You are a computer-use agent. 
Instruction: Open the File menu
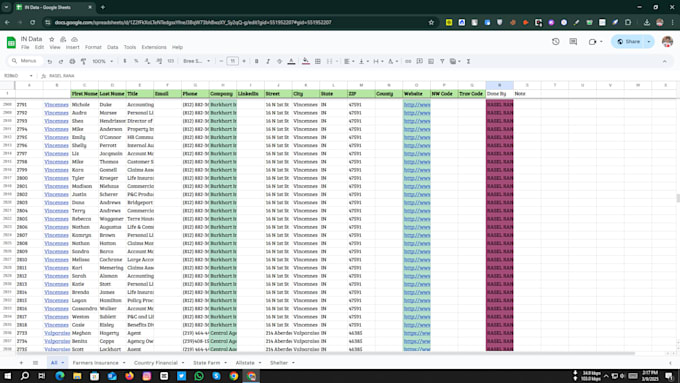(x=25, y=47)
